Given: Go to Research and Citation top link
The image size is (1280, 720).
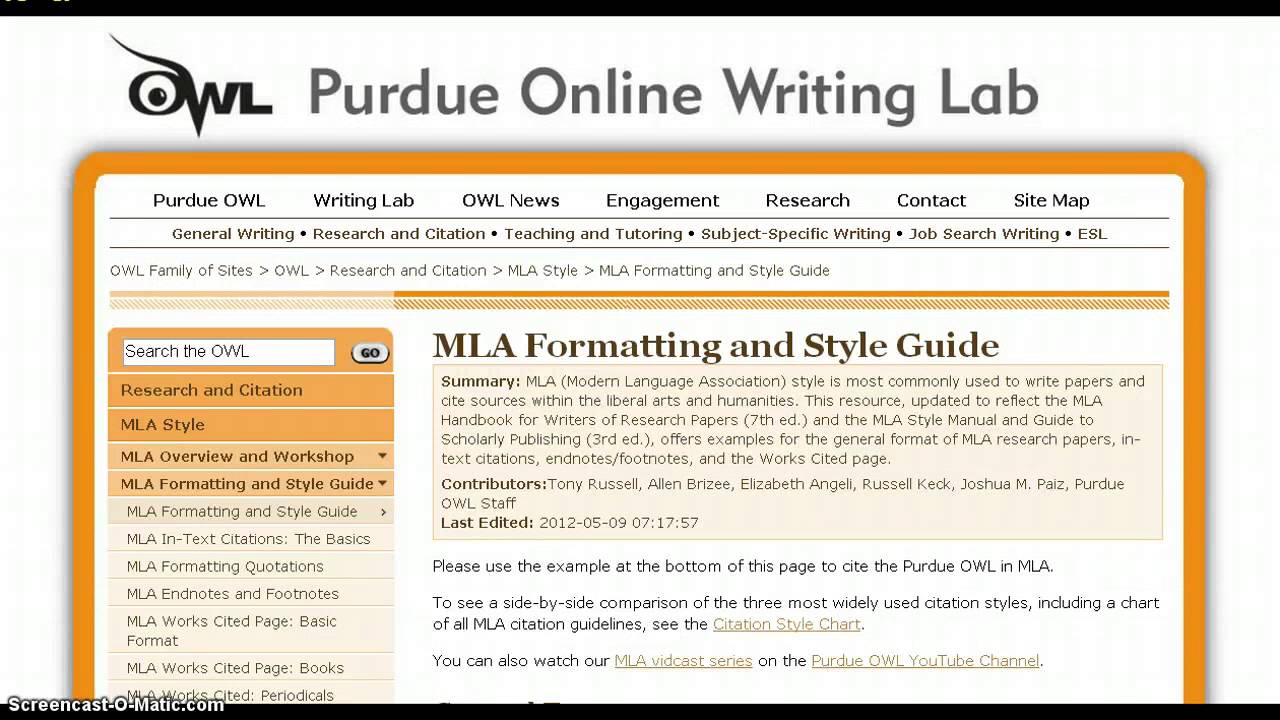Looking at the screenshot, I should 399,234.
